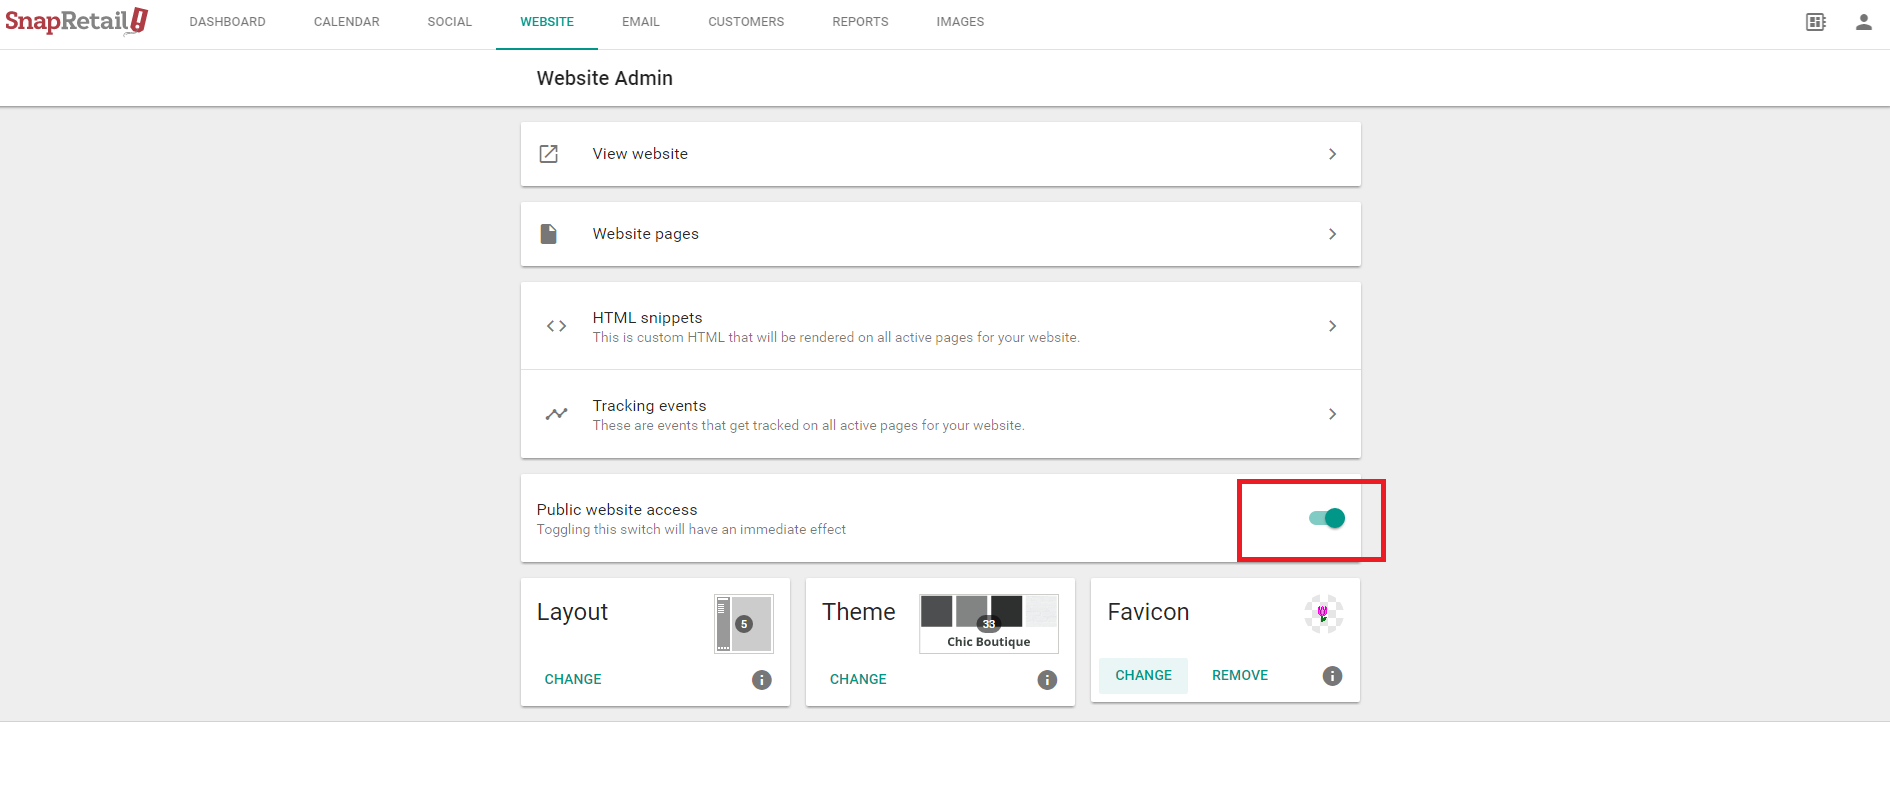Toggle the Public website access switch
Image resolution: width=1890 pixels, height=799 pixels.
(x=1327, y=518)
